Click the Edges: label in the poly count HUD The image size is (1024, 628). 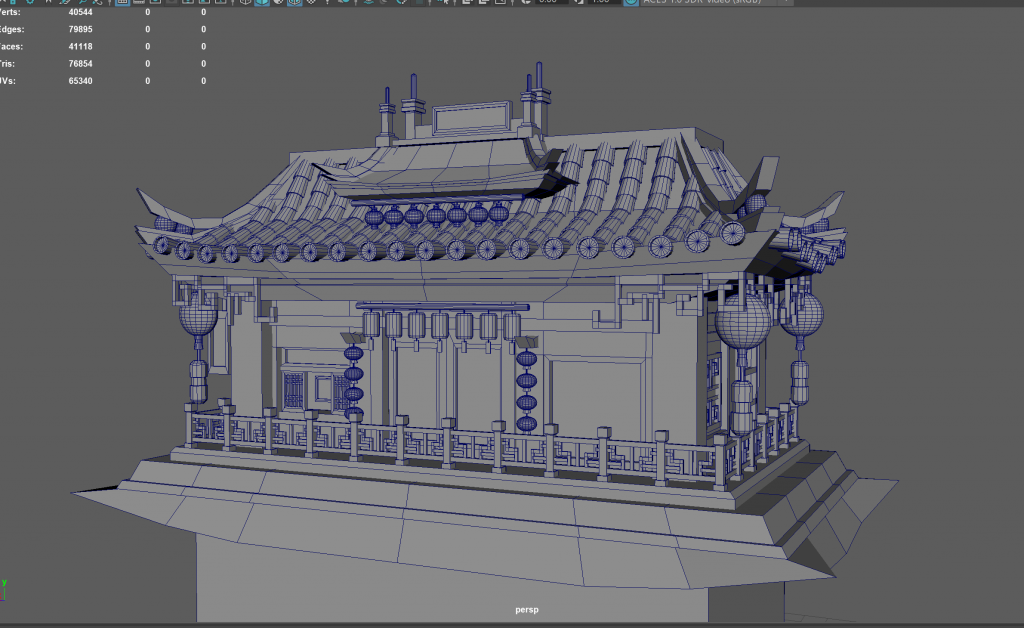[12, 29]
